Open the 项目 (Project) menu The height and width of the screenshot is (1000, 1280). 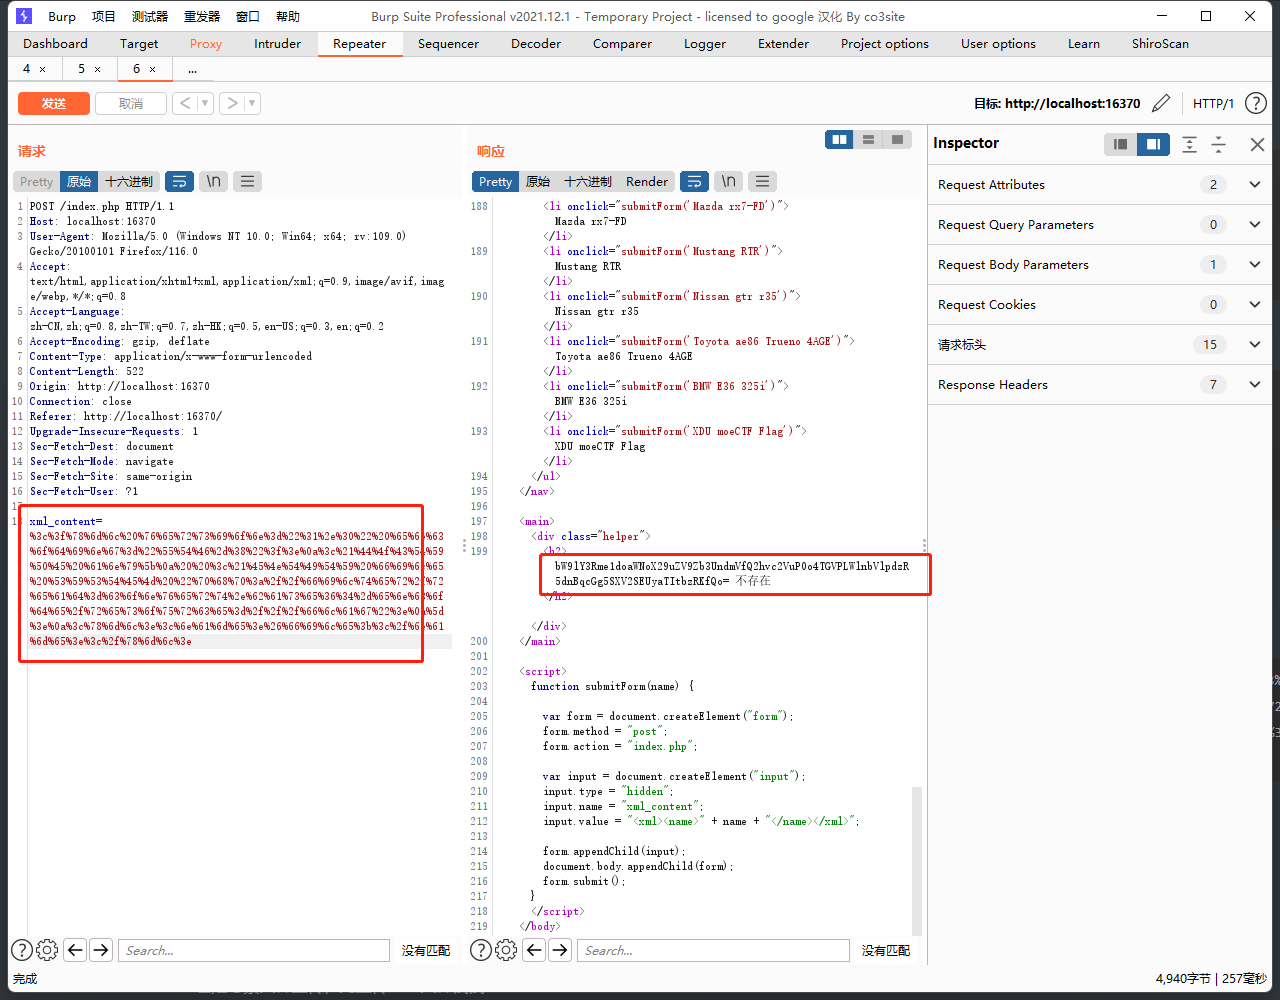[x=104, y=16]
